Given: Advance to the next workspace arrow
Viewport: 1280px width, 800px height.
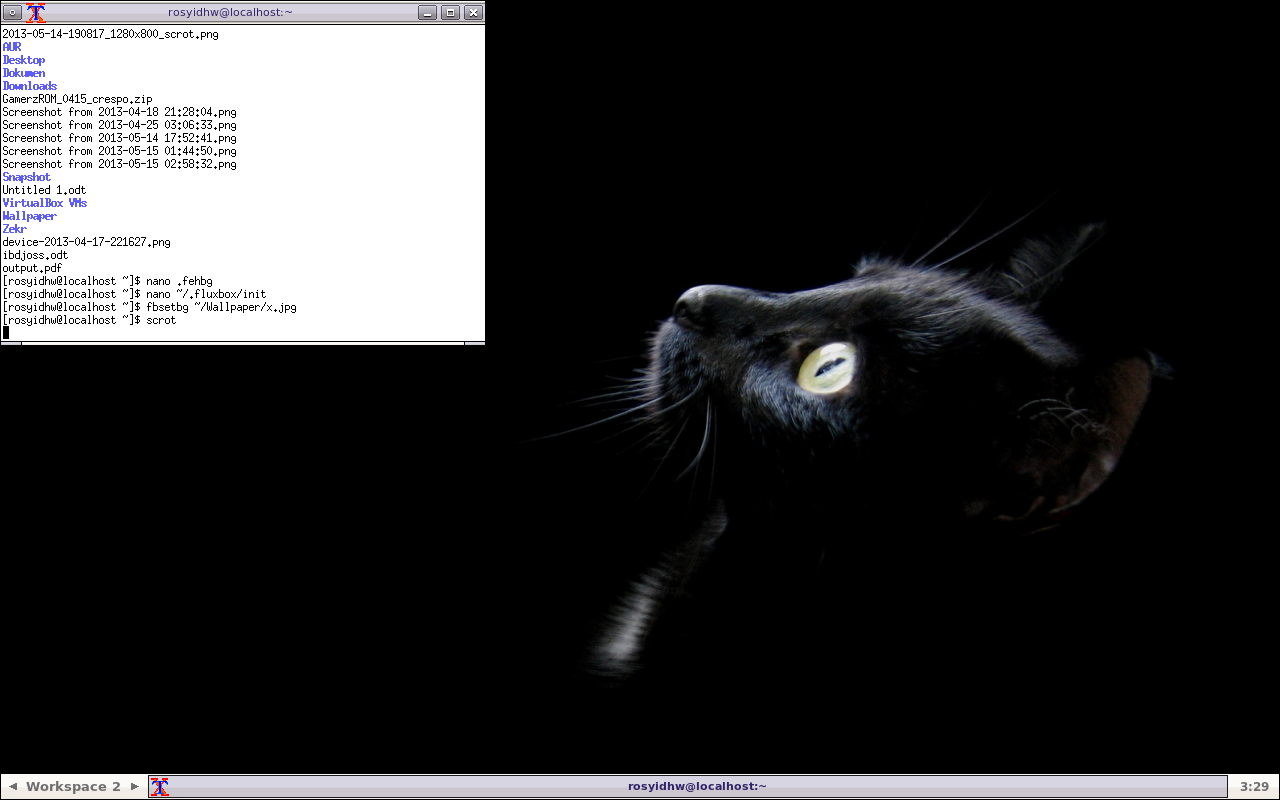Looking at the screenshot, I should 134,786.
